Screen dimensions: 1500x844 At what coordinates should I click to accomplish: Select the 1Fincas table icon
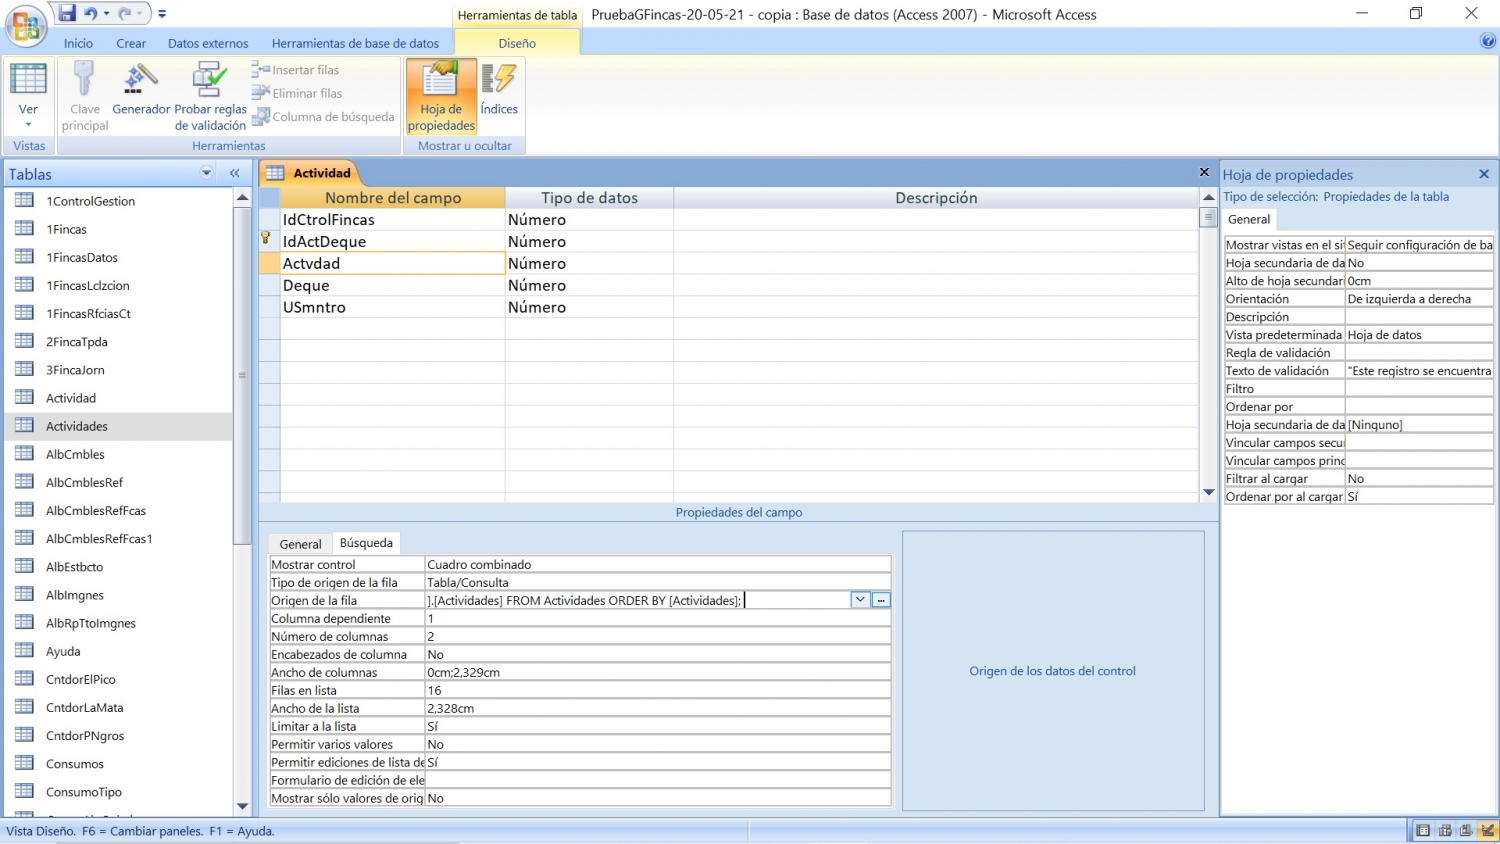pos(25,229)
